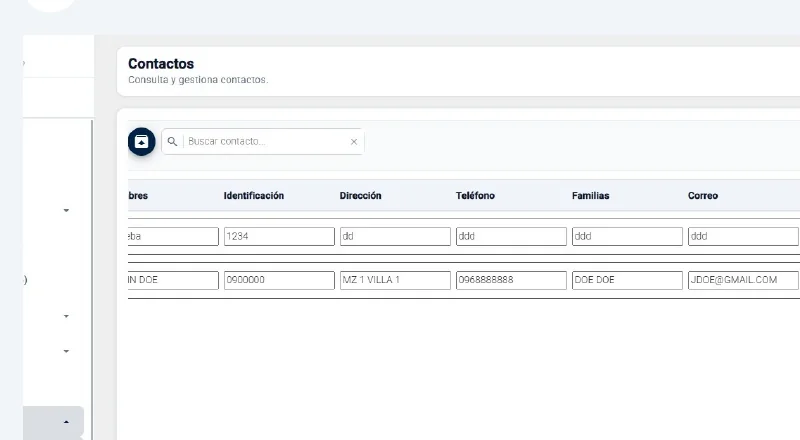Select the Familias field containing DOE DOE
Viewport: 800px width, 440px height.
click(627, 280)
